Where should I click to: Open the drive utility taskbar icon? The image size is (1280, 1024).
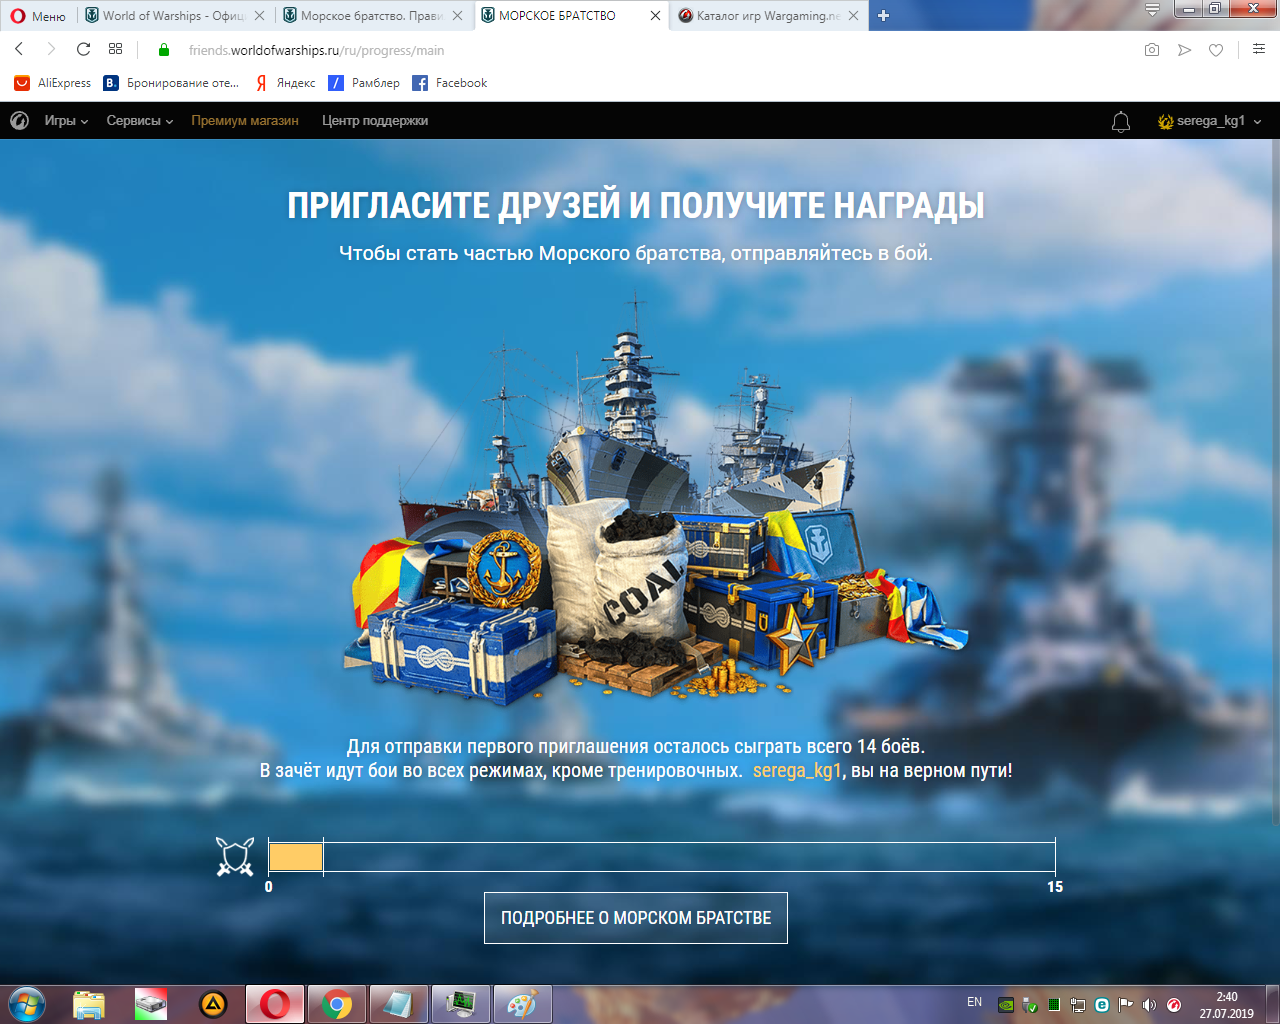pos(151,1004)
